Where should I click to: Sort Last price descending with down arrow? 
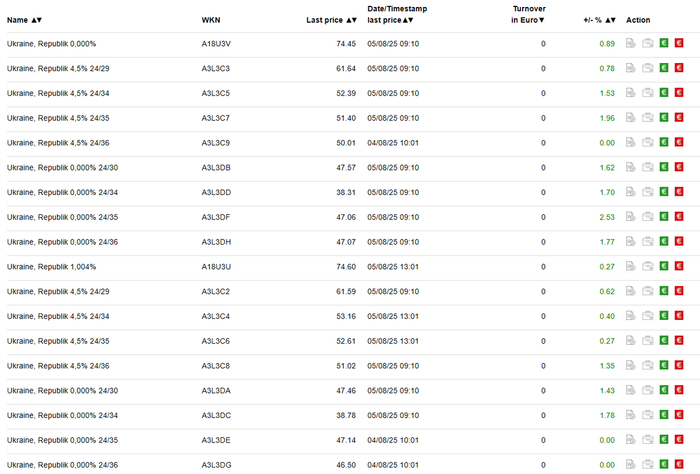[355, 20]
